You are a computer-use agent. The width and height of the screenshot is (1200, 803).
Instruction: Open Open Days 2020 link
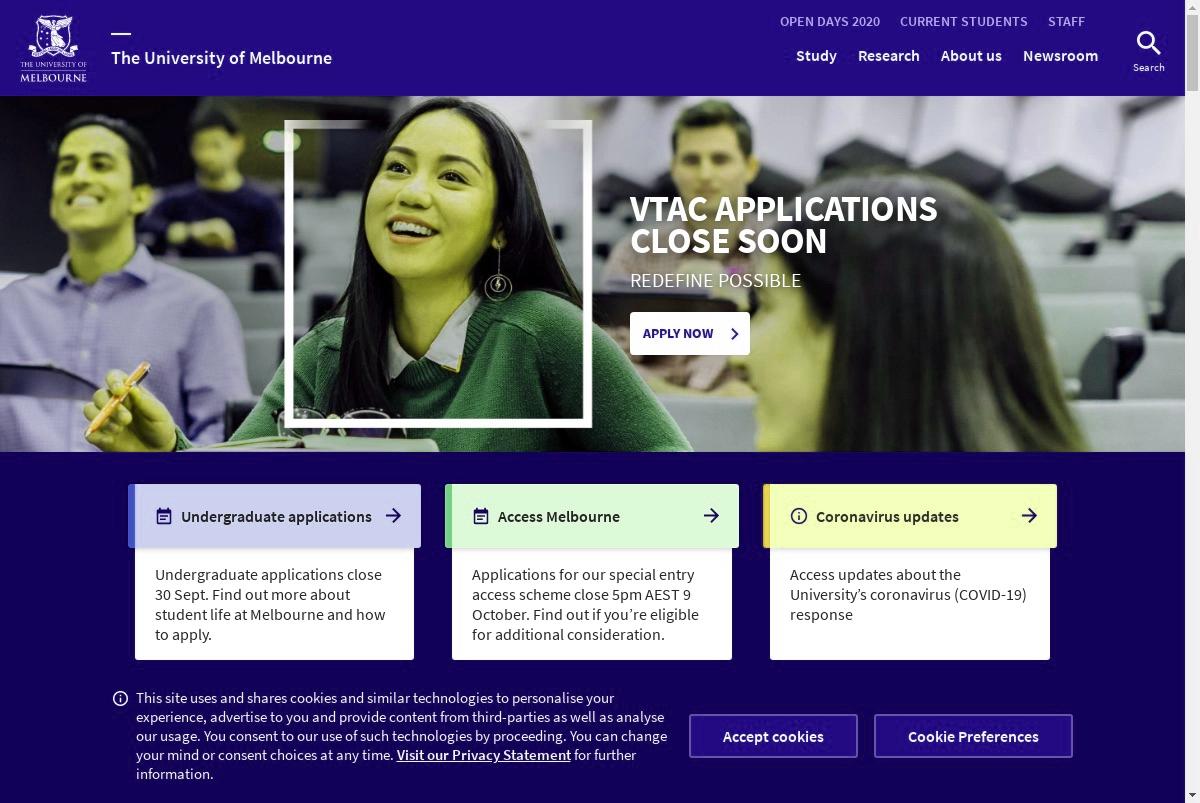(830, 21)
